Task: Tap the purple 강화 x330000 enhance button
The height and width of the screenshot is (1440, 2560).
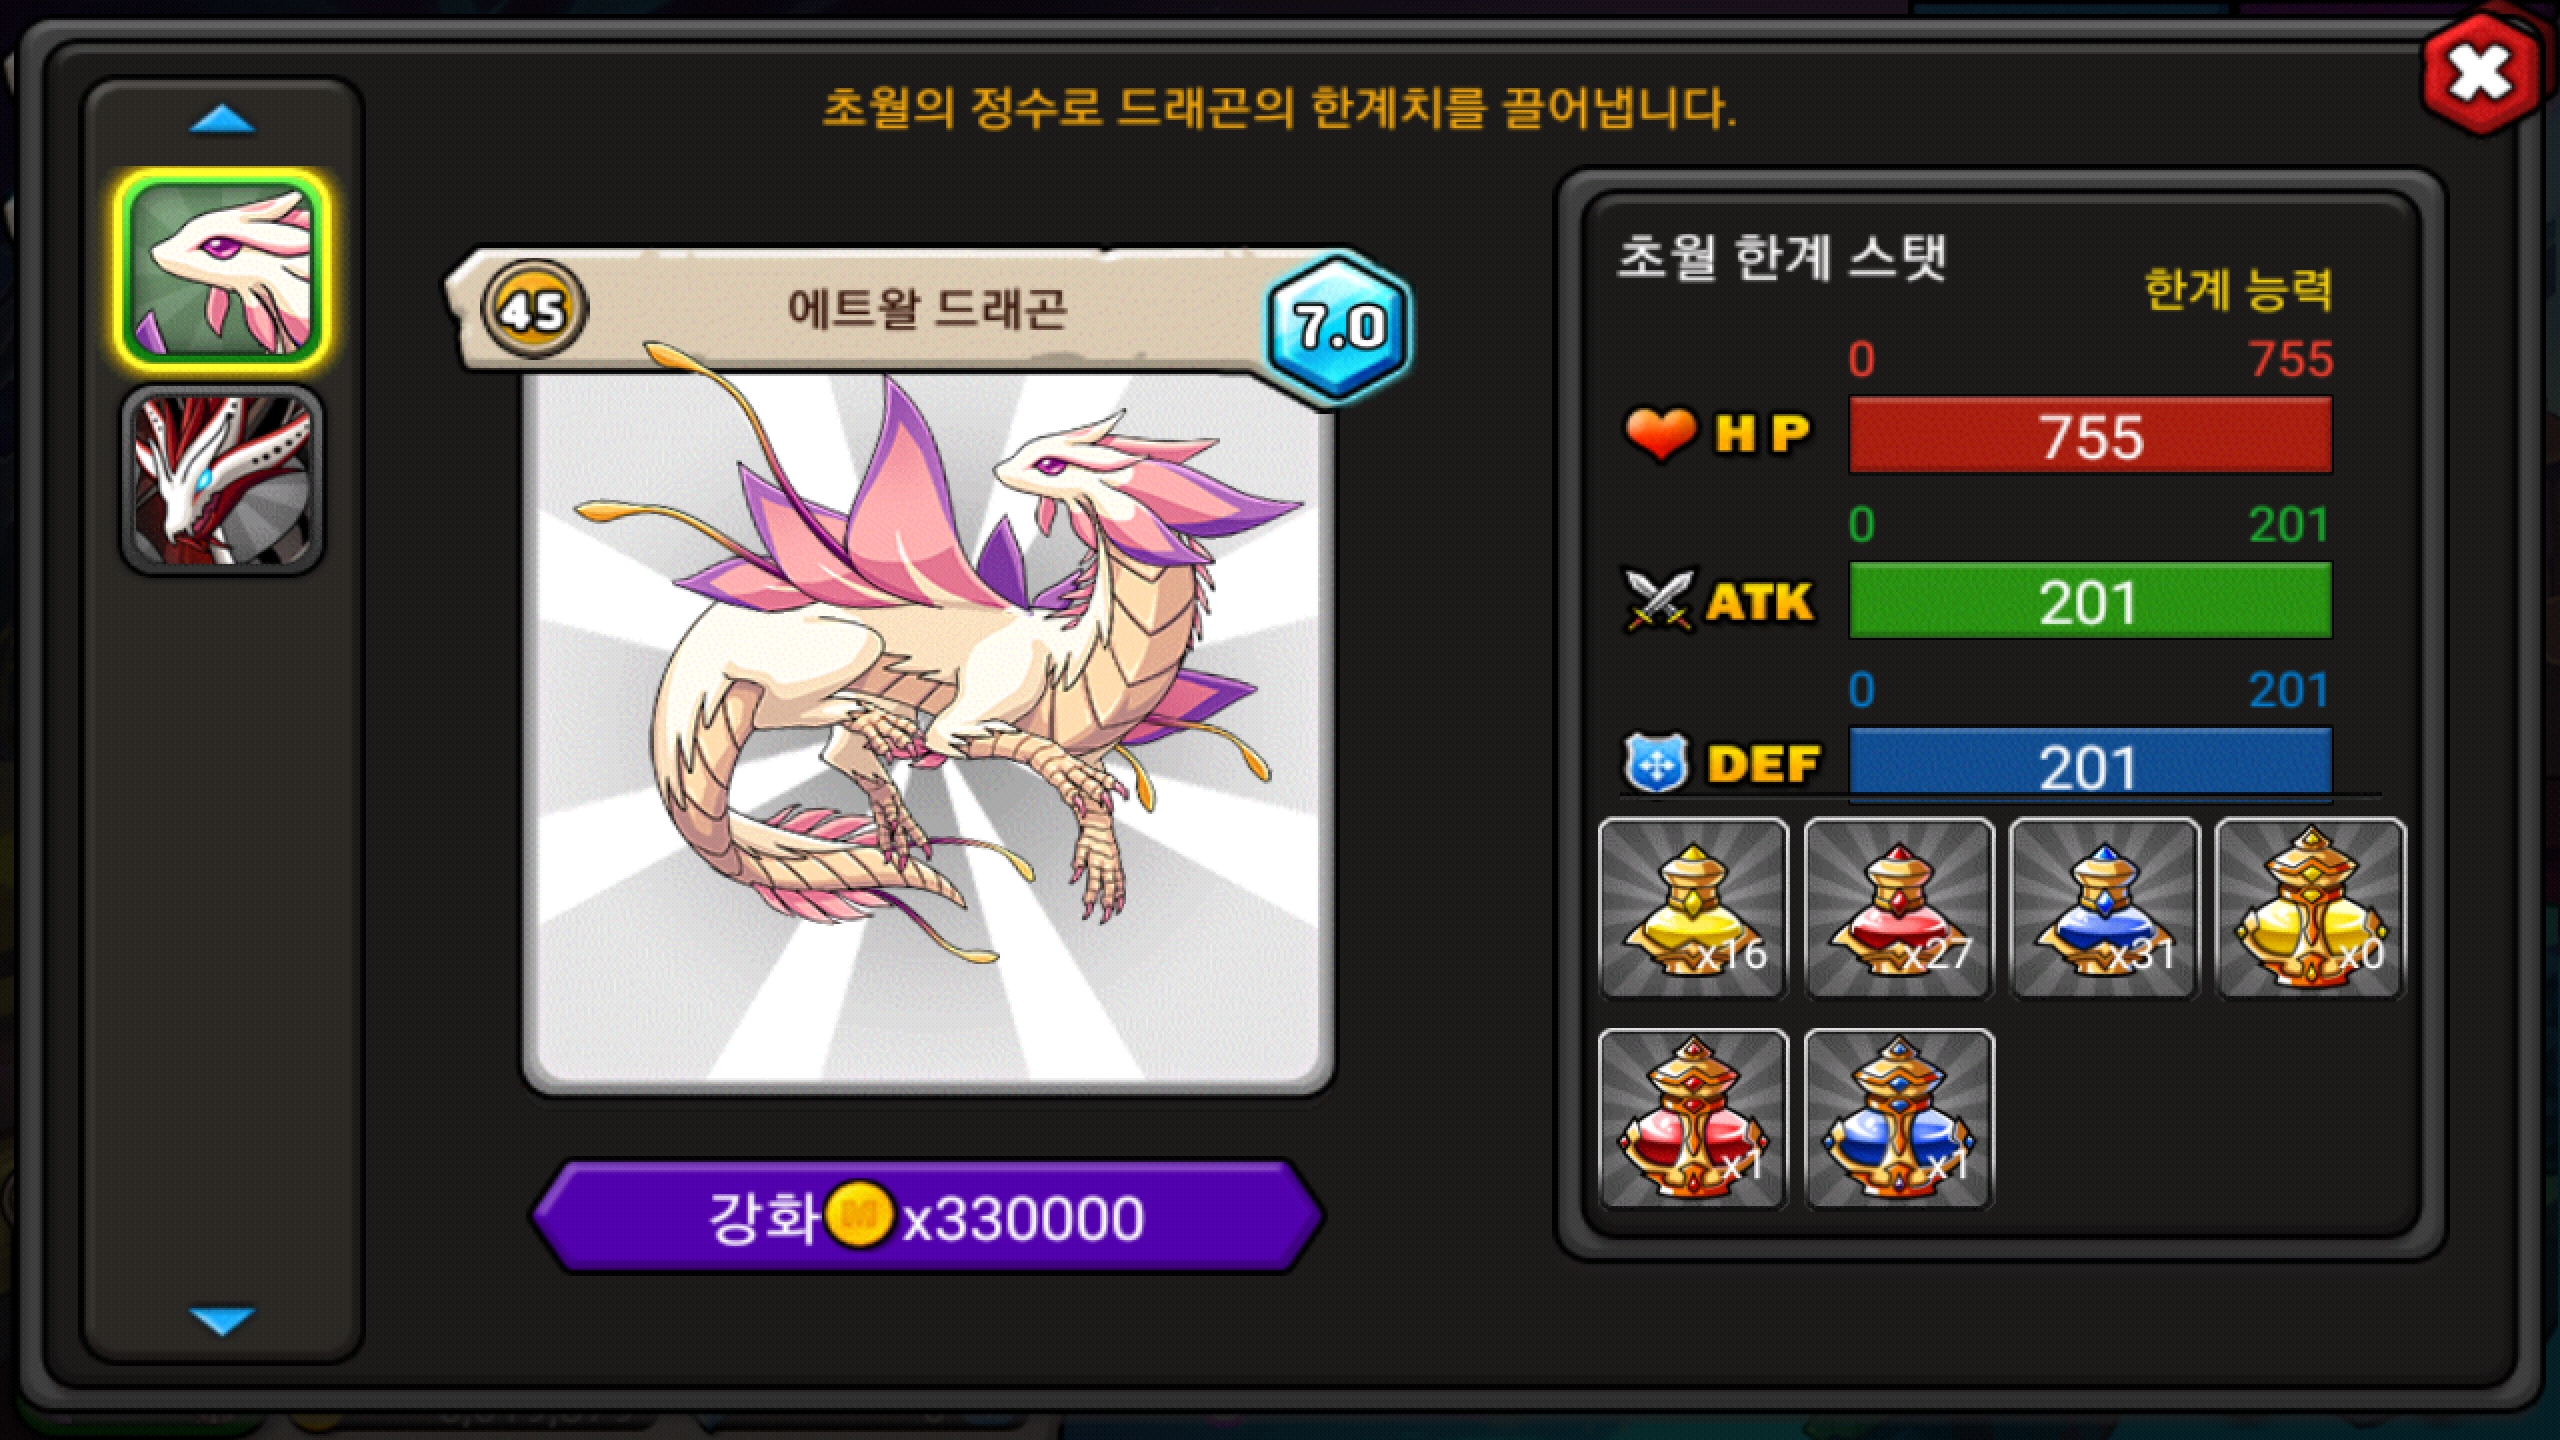Action: pos(927,1217)
